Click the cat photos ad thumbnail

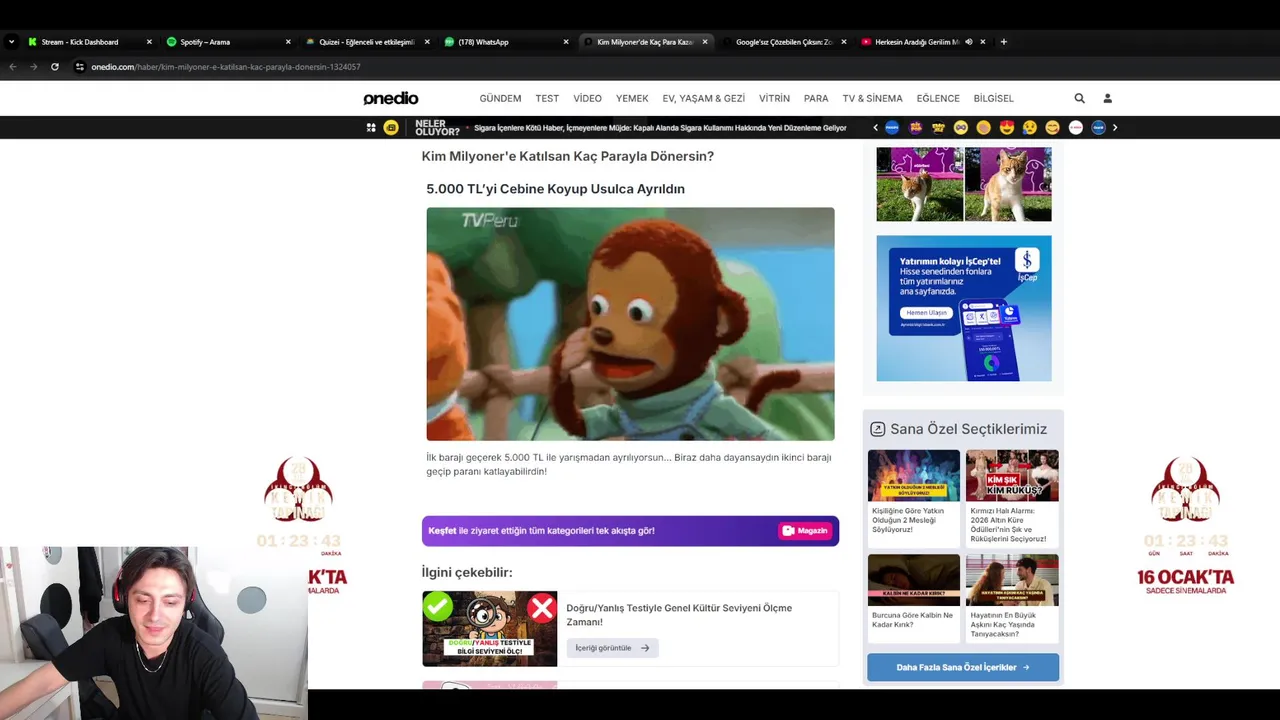(x=964, y=184)
